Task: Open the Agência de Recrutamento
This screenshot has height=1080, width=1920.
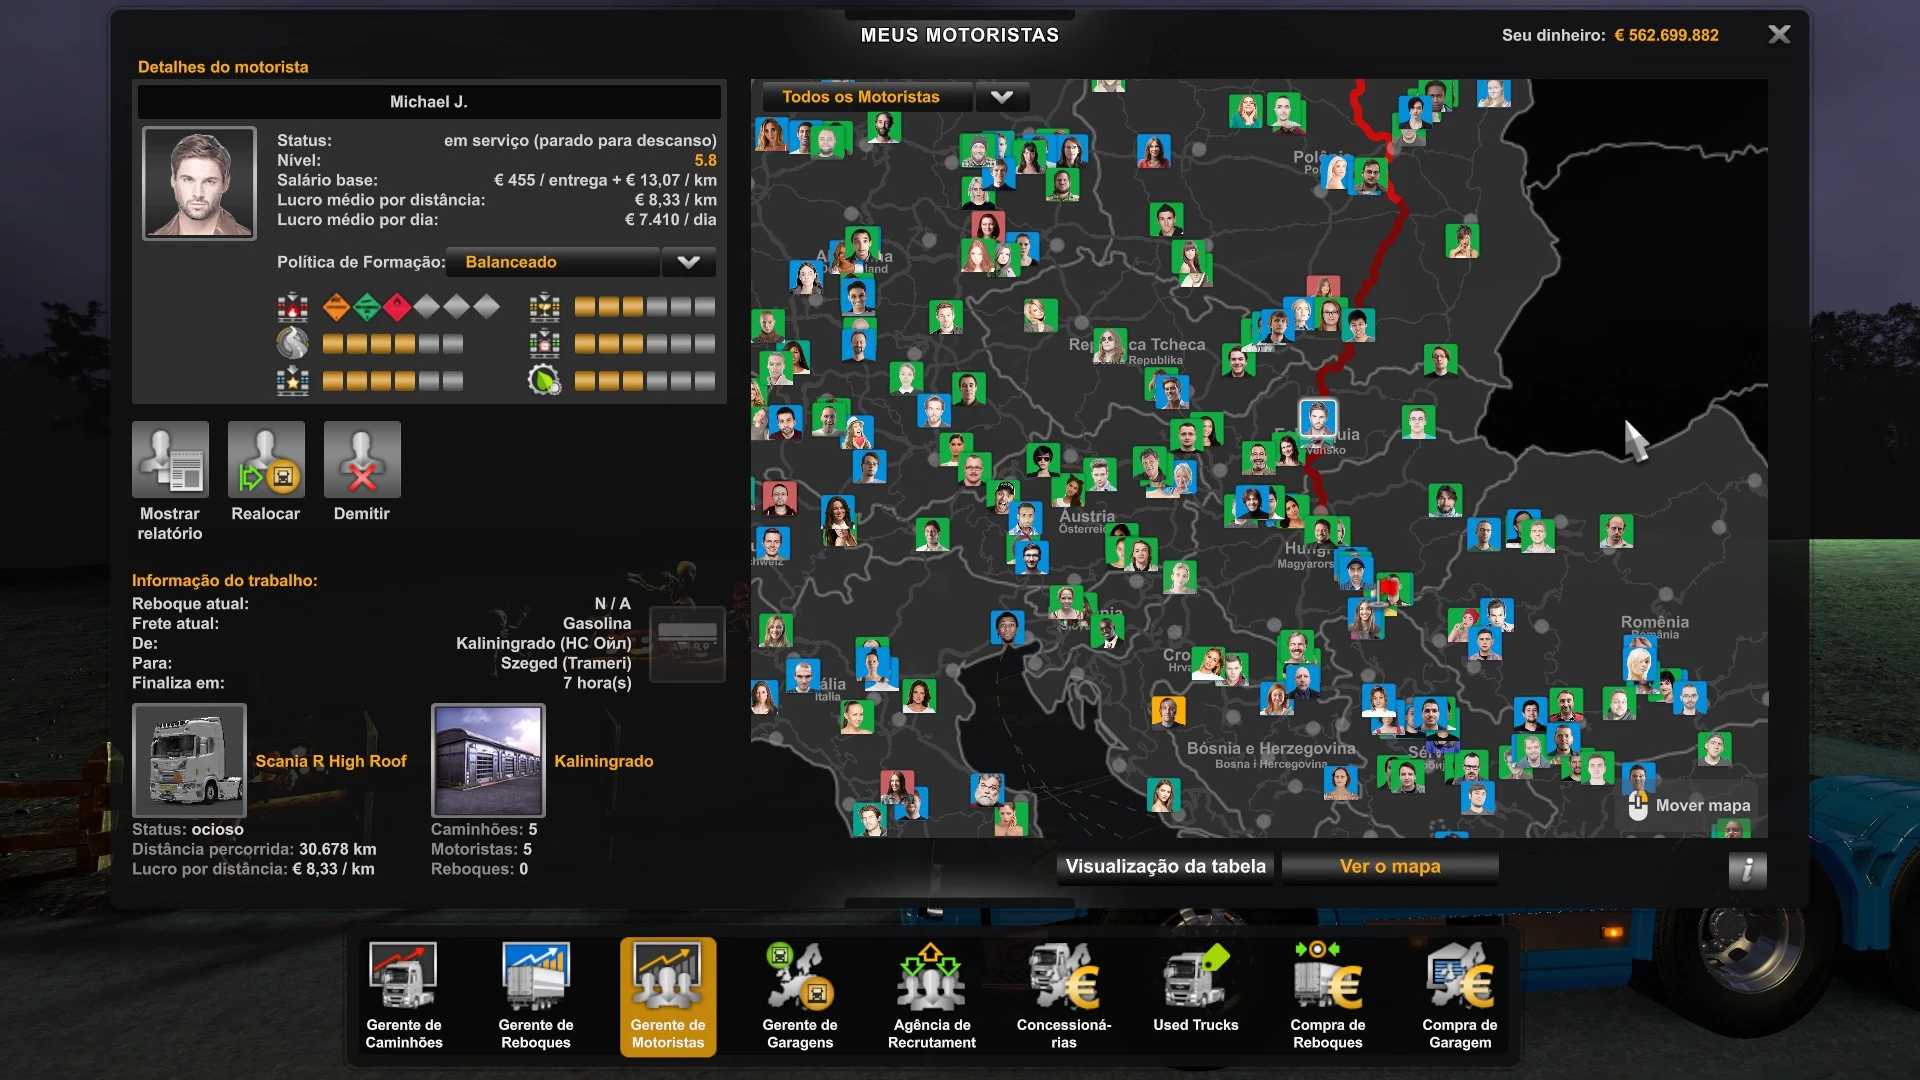Action: pyautogui.click(x=931, y=995)
